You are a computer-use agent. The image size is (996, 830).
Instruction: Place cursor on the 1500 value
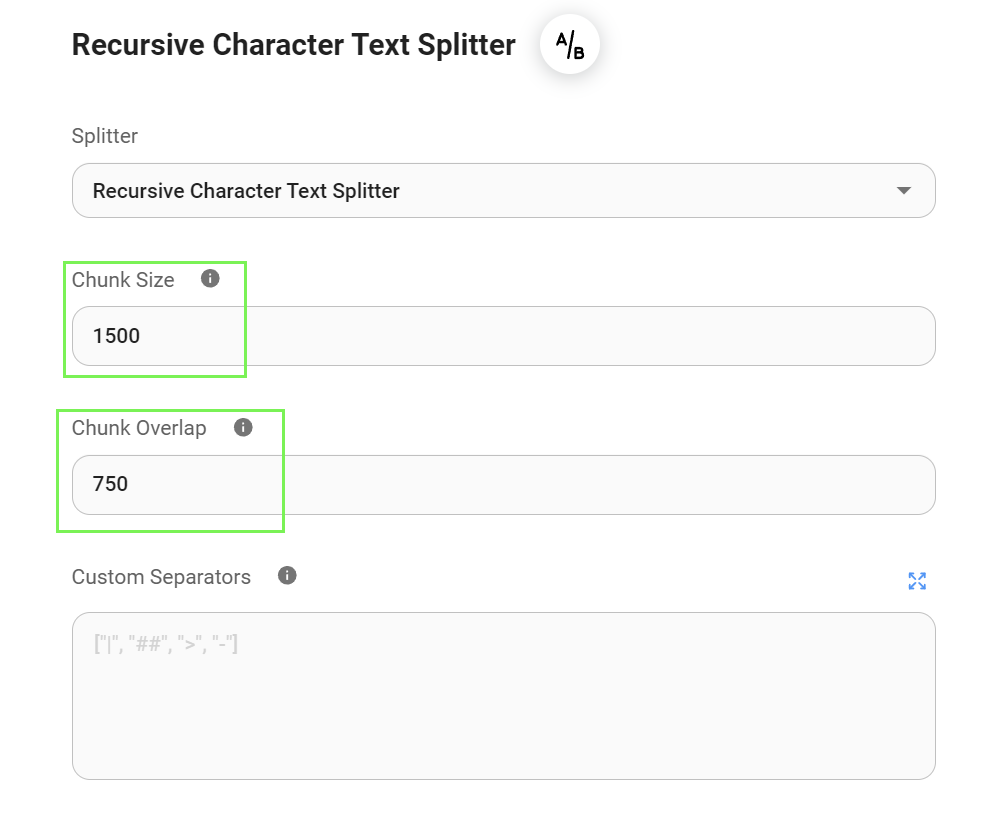point(116,336)
